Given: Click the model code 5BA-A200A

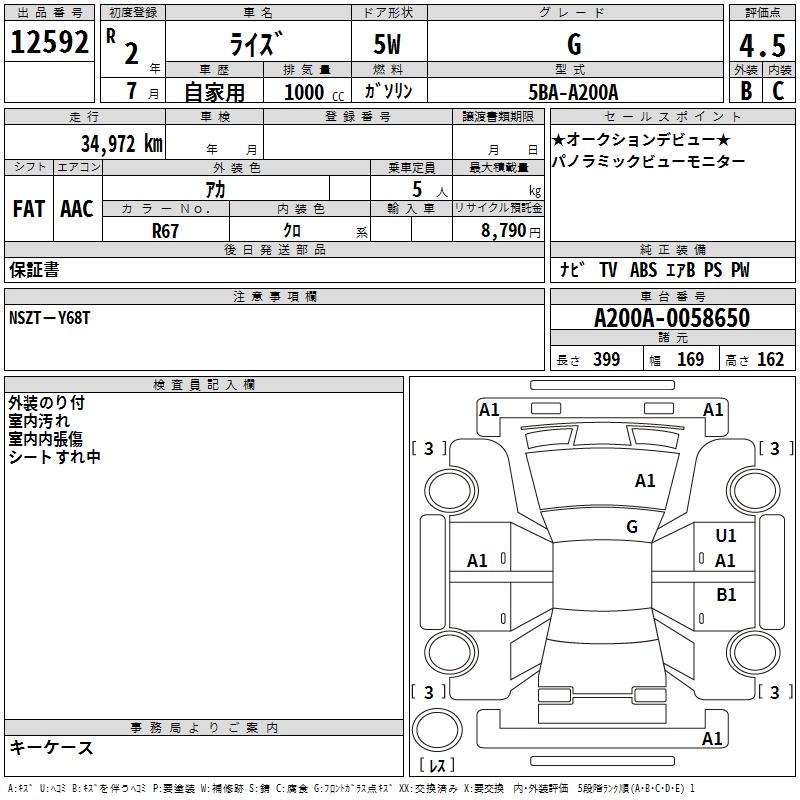Looking at the screenshot, I should click(x=573, y=92).
